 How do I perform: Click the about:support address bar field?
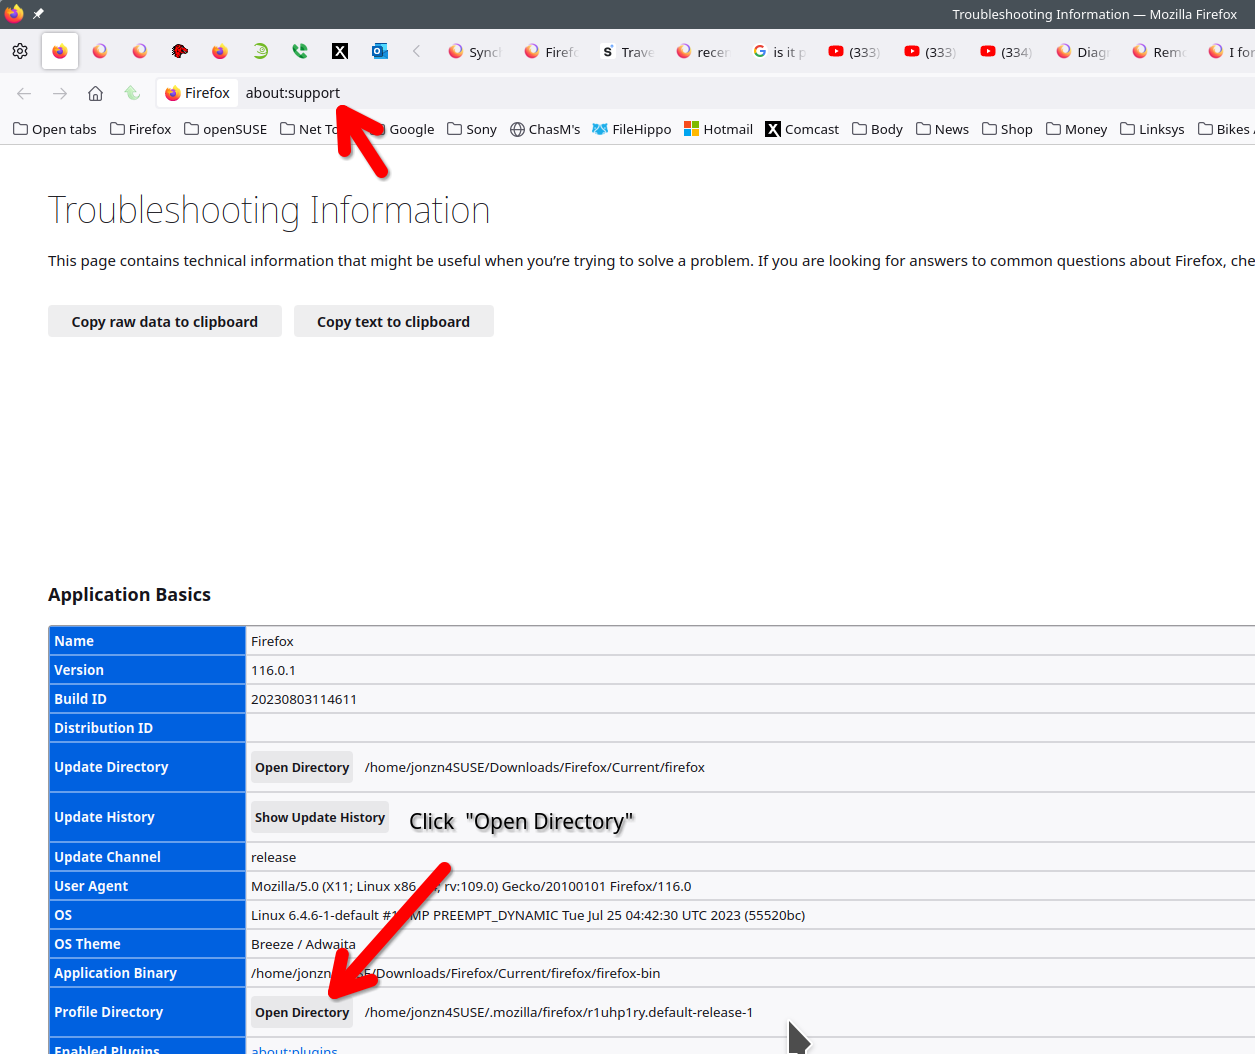click(x=700, y=93)
